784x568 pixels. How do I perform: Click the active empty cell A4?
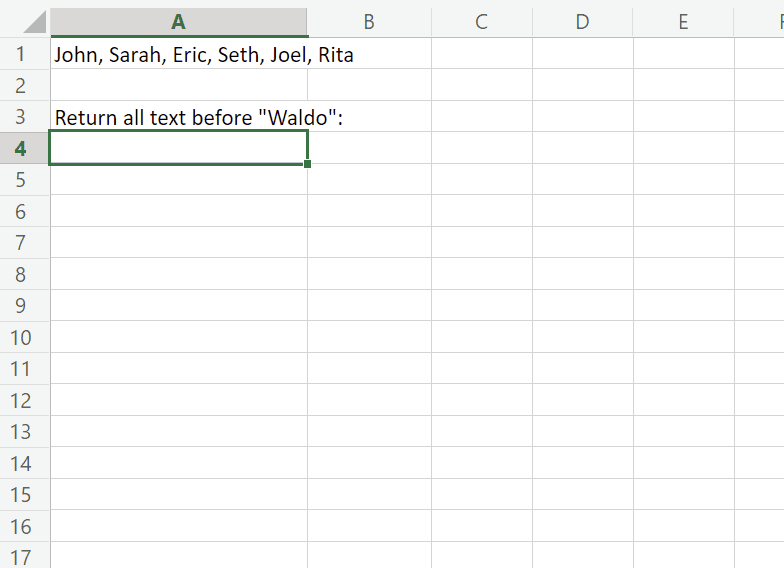(178, 148)
